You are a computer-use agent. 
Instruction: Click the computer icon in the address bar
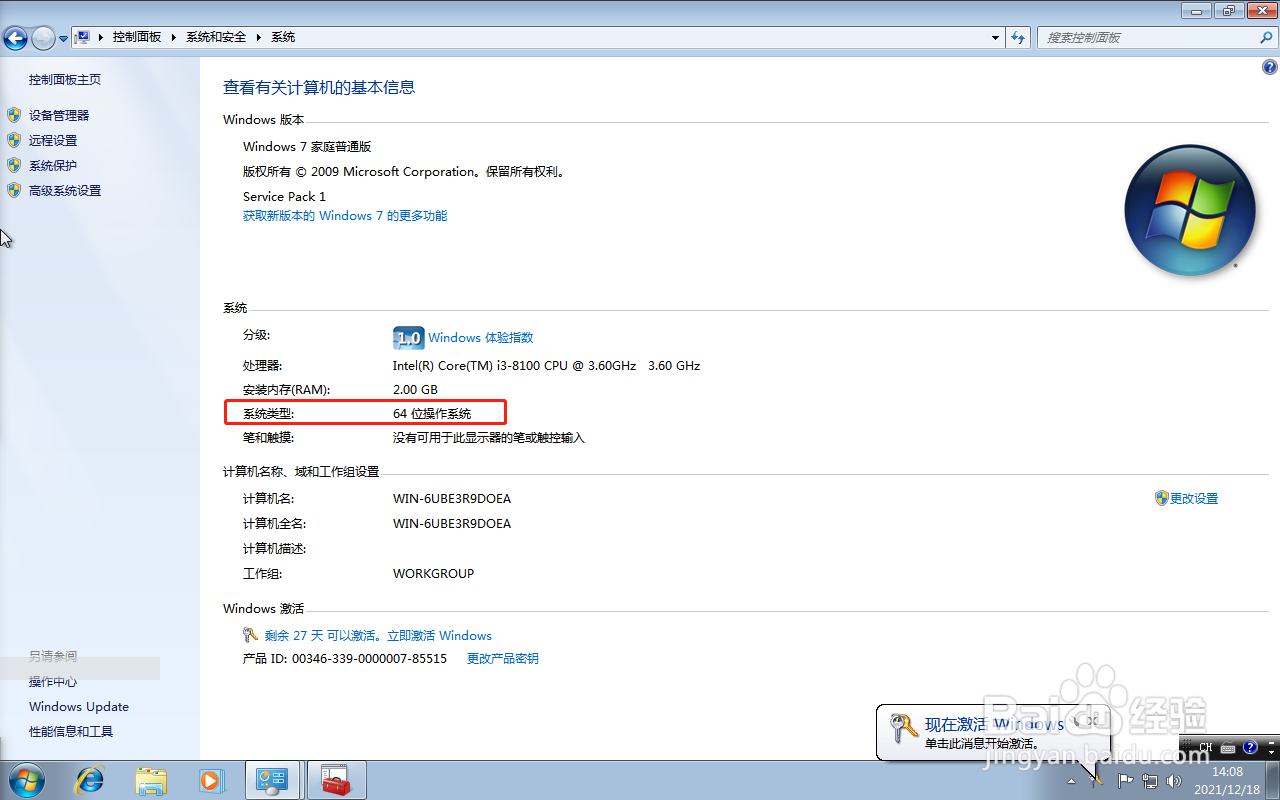click(83, 37)
